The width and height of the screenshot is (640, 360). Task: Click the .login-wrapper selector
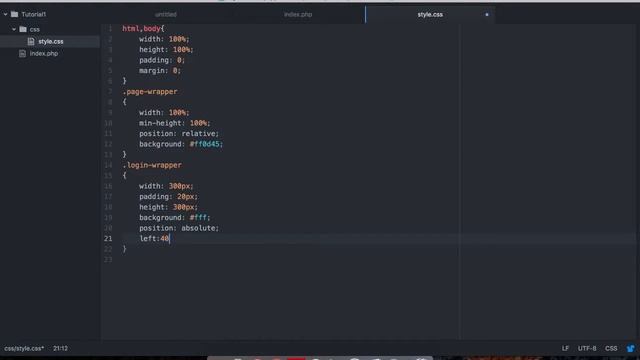(x=152, y=165)
